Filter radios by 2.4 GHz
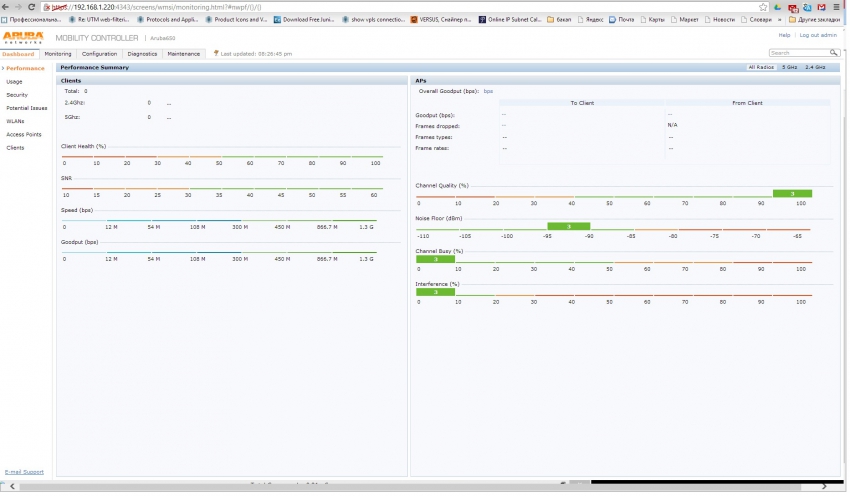Image resolution: width=850 pixels, height=496 pixels. pyautogui.click(x=817, y=68)
